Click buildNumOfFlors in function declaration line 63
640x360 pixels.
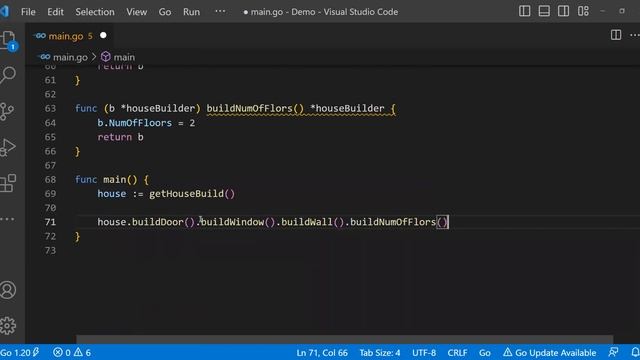click(249, 109)
